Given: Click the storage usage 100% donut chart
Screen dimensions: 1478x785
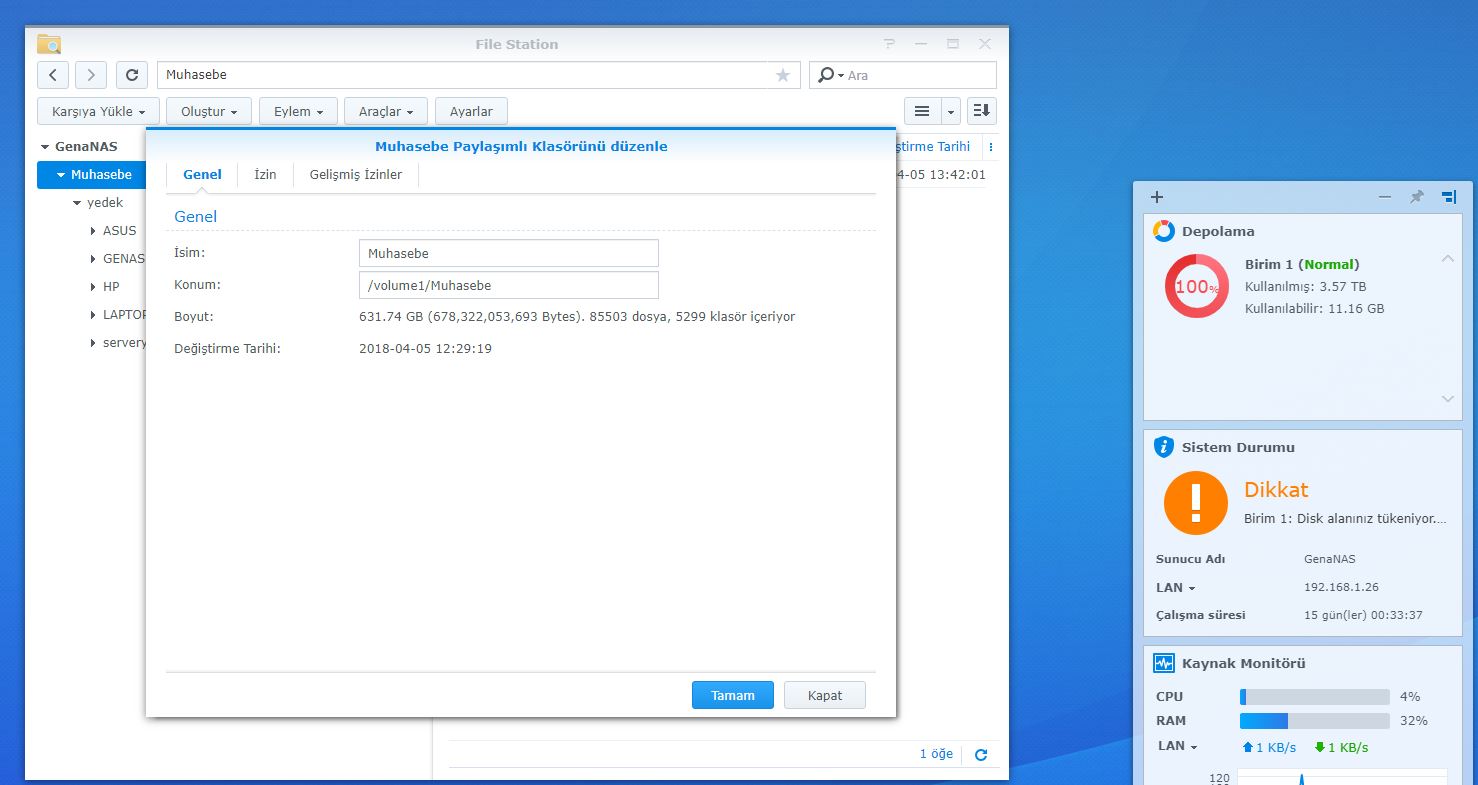Looking at the screenshot, I should coord(1196,287).
